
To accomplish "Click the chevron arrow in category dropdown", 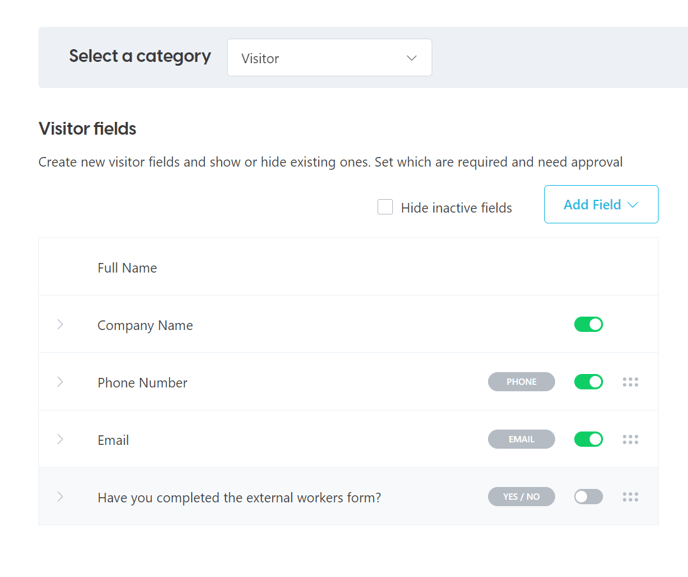I will [412, 58].
